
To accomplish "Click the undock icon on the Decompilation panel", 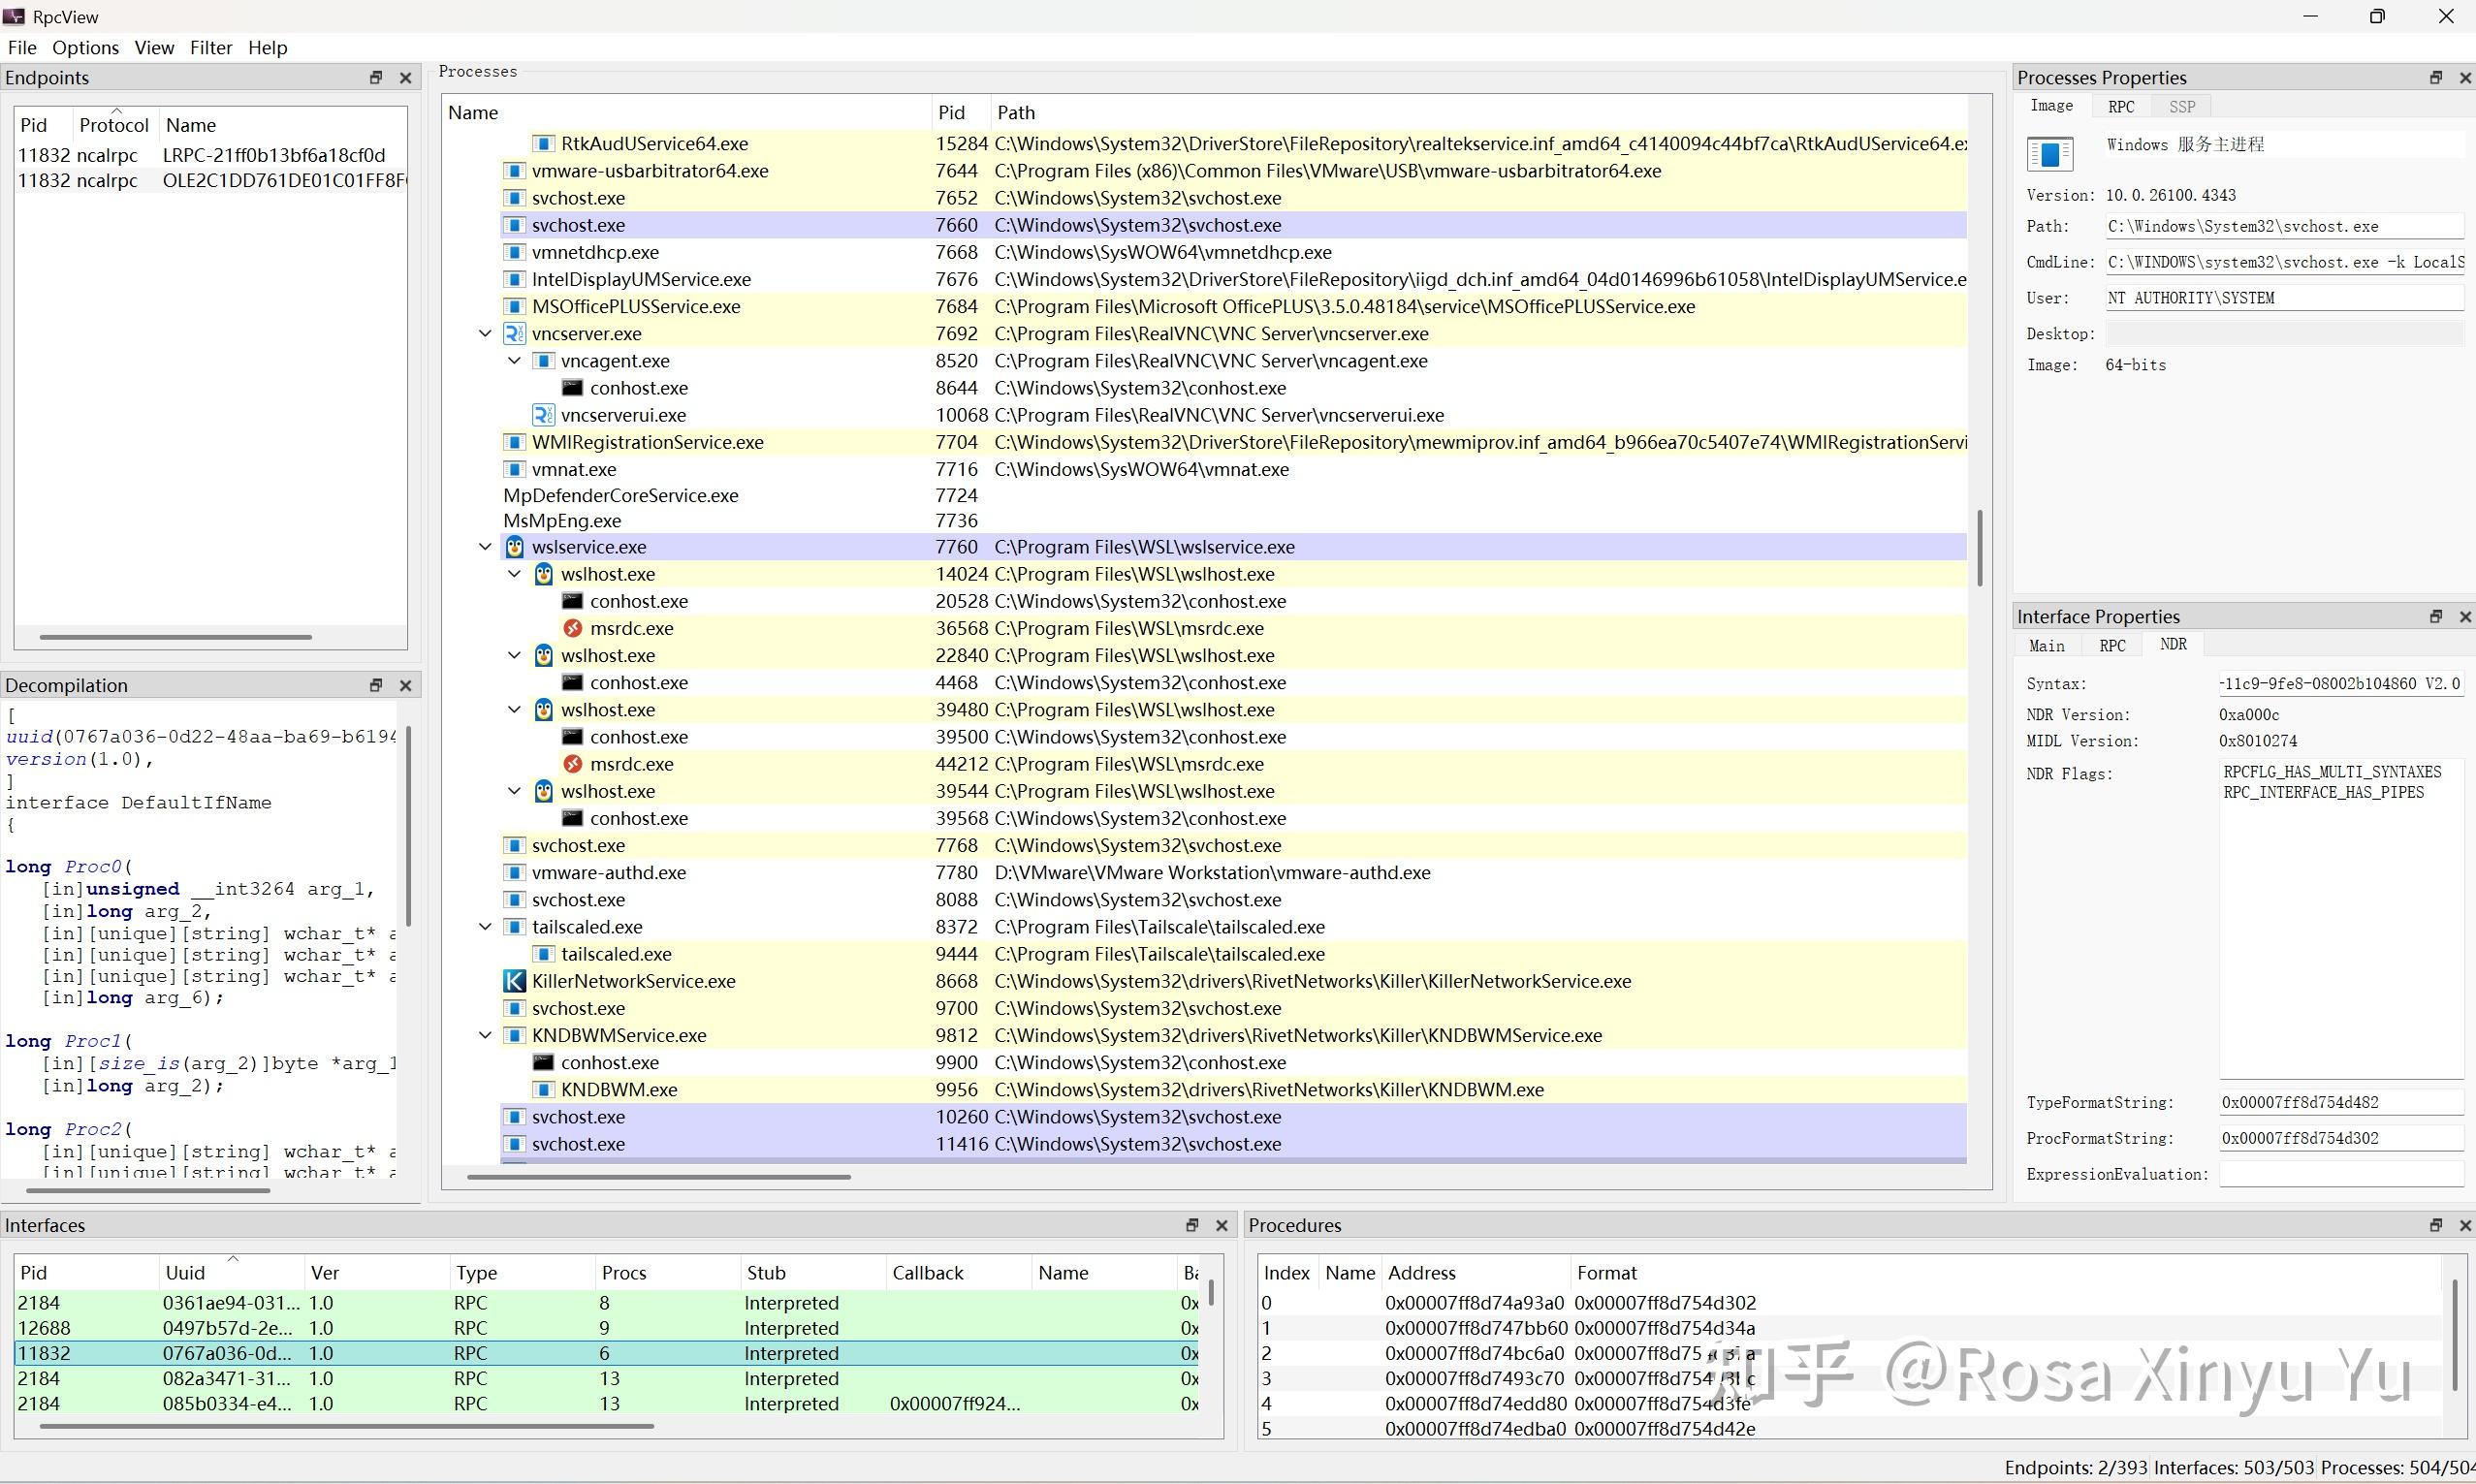I will (x=376, y=685).
